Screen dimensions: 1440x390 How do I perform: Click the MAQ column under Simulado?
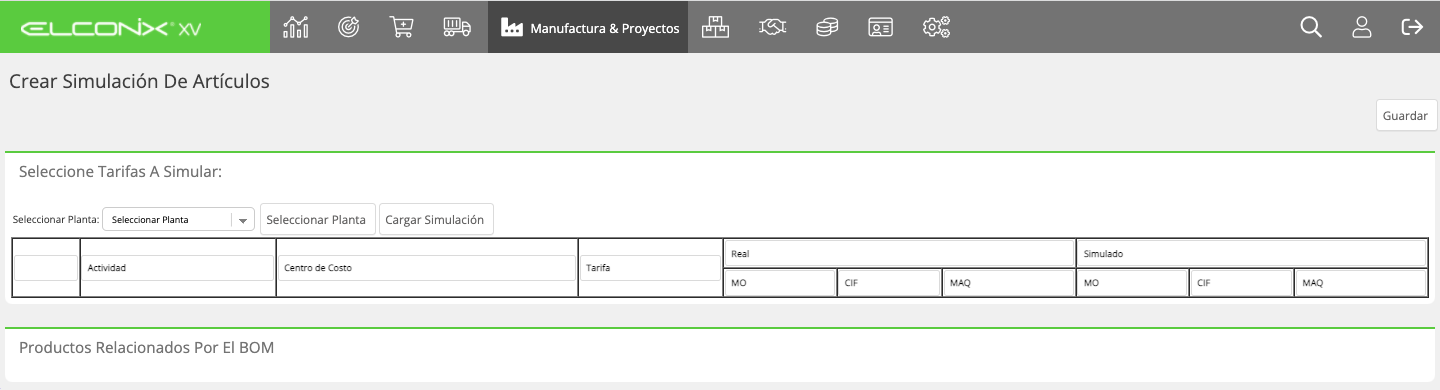coord(1360,283)
